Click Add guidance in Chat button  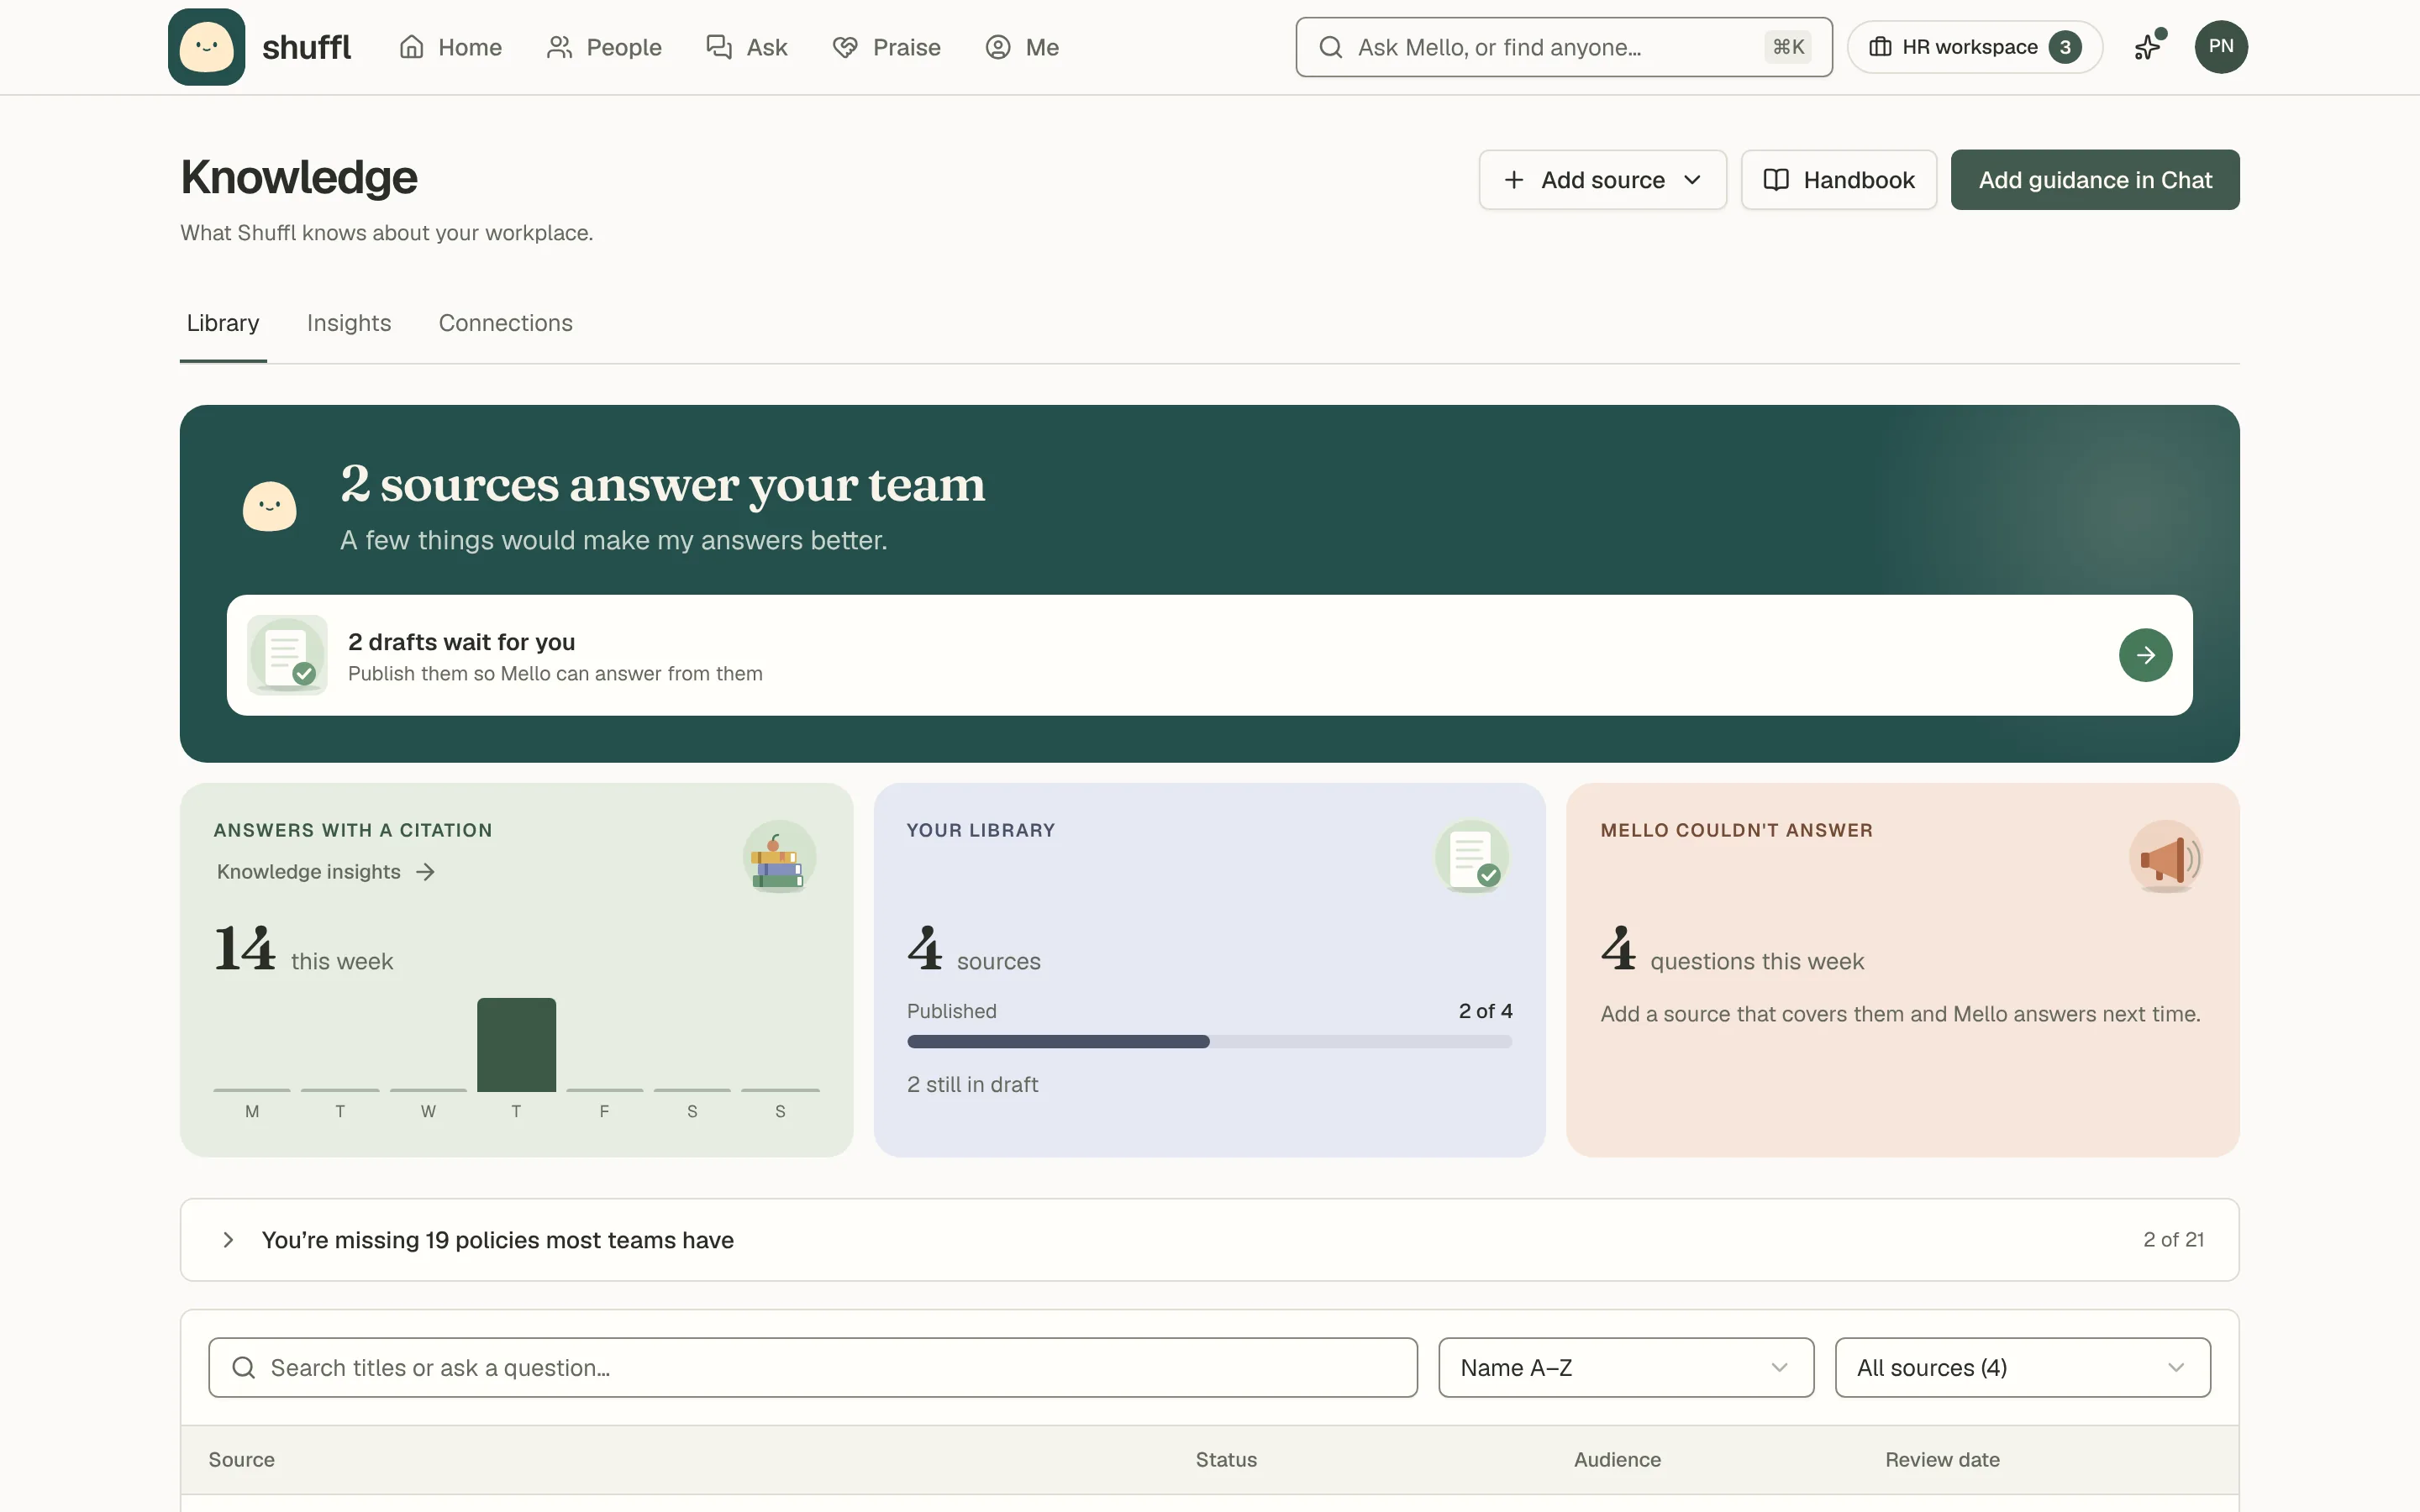[x=2094, y=180]
